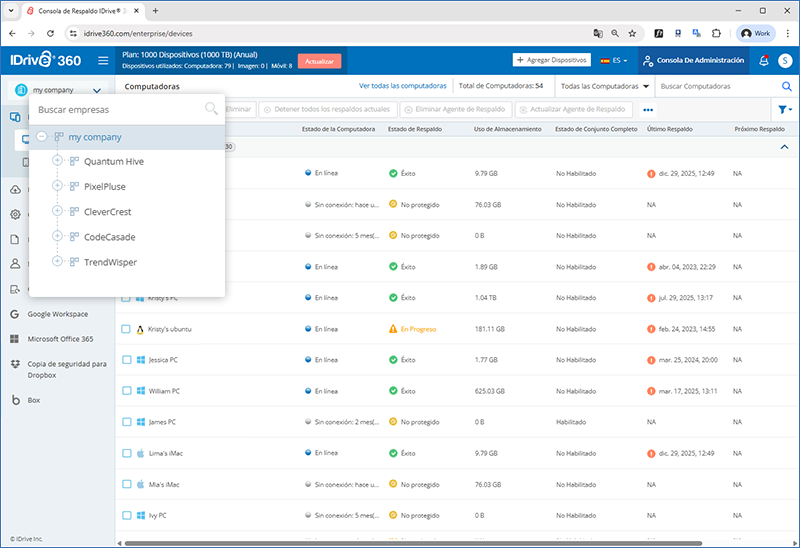Open the filter funnel icon

point(784,109)
